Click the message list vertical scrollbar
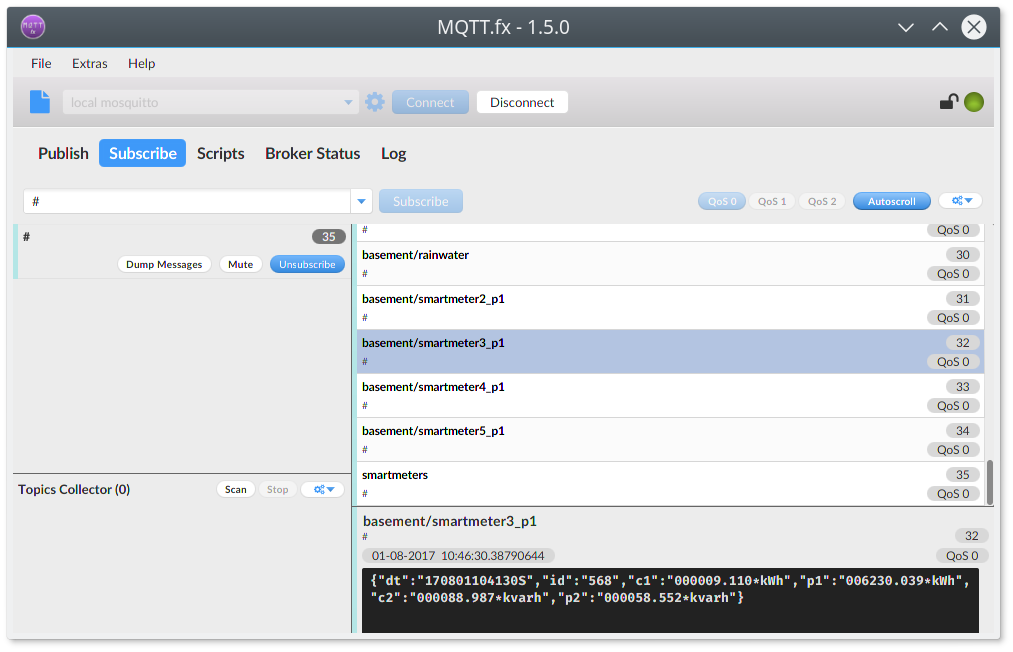 click(x=989, y=481)
